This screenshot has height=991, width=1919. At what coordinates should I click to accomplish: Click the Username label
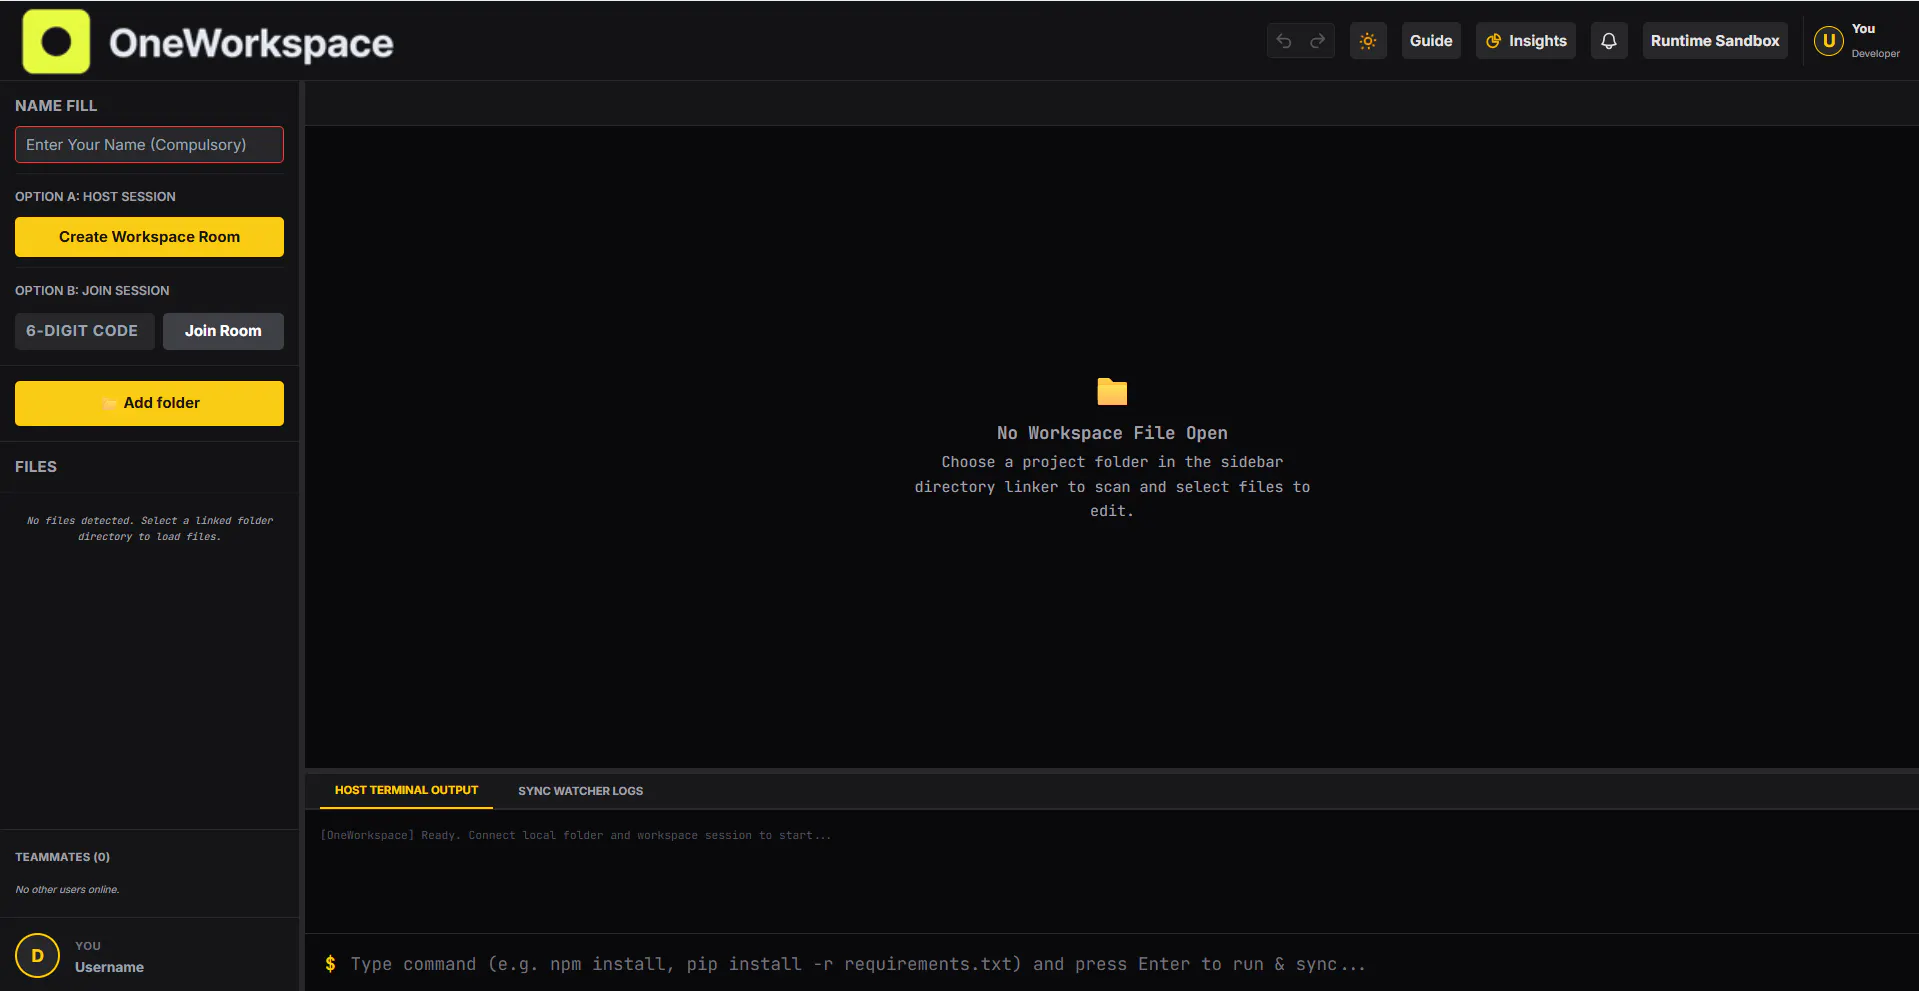[x=109, y=967]
